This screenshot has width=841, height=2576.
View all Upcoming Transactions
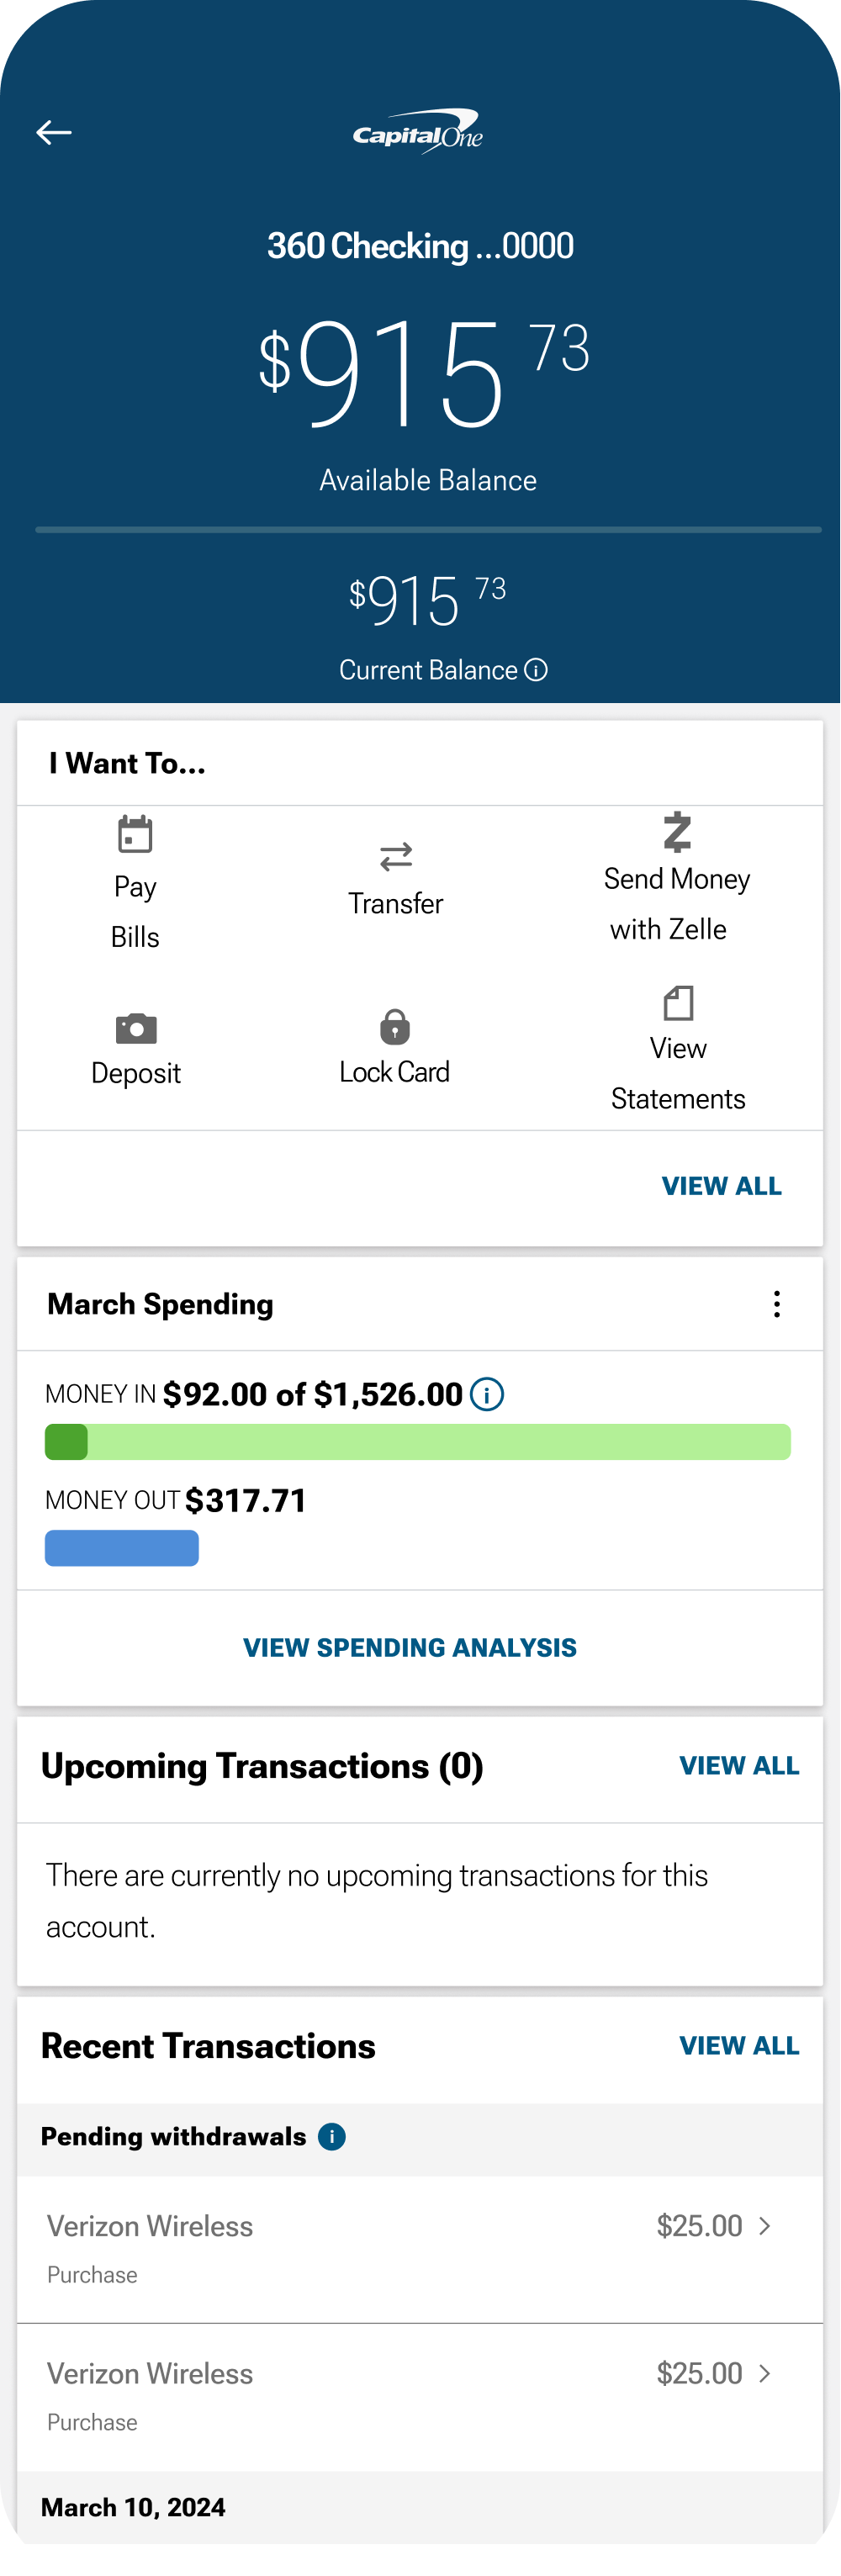(739, 1766)
